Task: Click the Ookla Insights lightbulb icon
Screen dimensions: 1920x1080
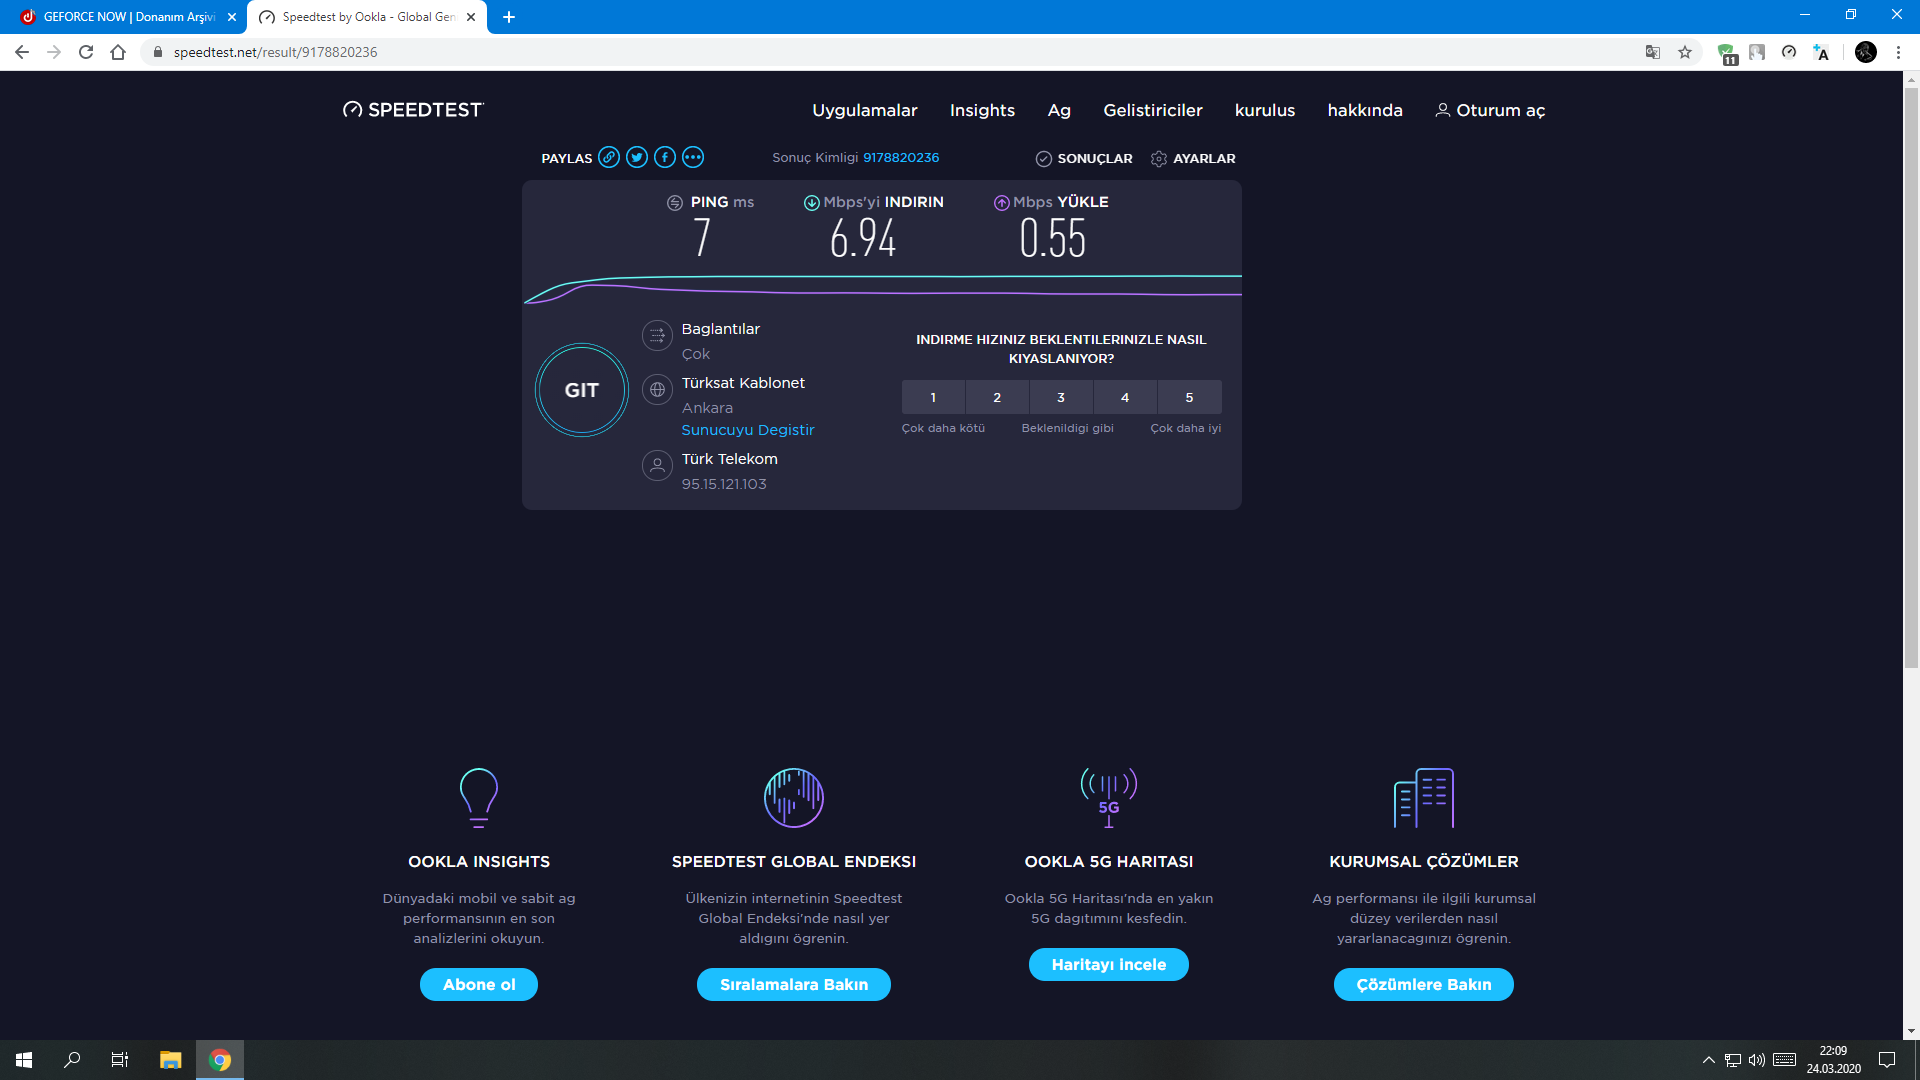Action: point(479,797)
